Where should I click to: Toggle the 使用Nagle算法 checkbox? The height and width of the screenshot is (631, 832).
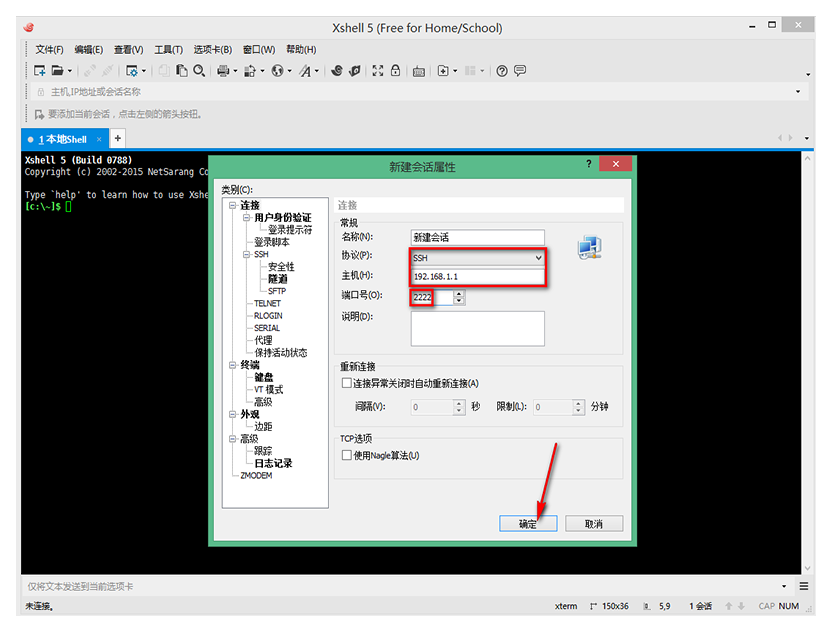[x=347, y=456]
